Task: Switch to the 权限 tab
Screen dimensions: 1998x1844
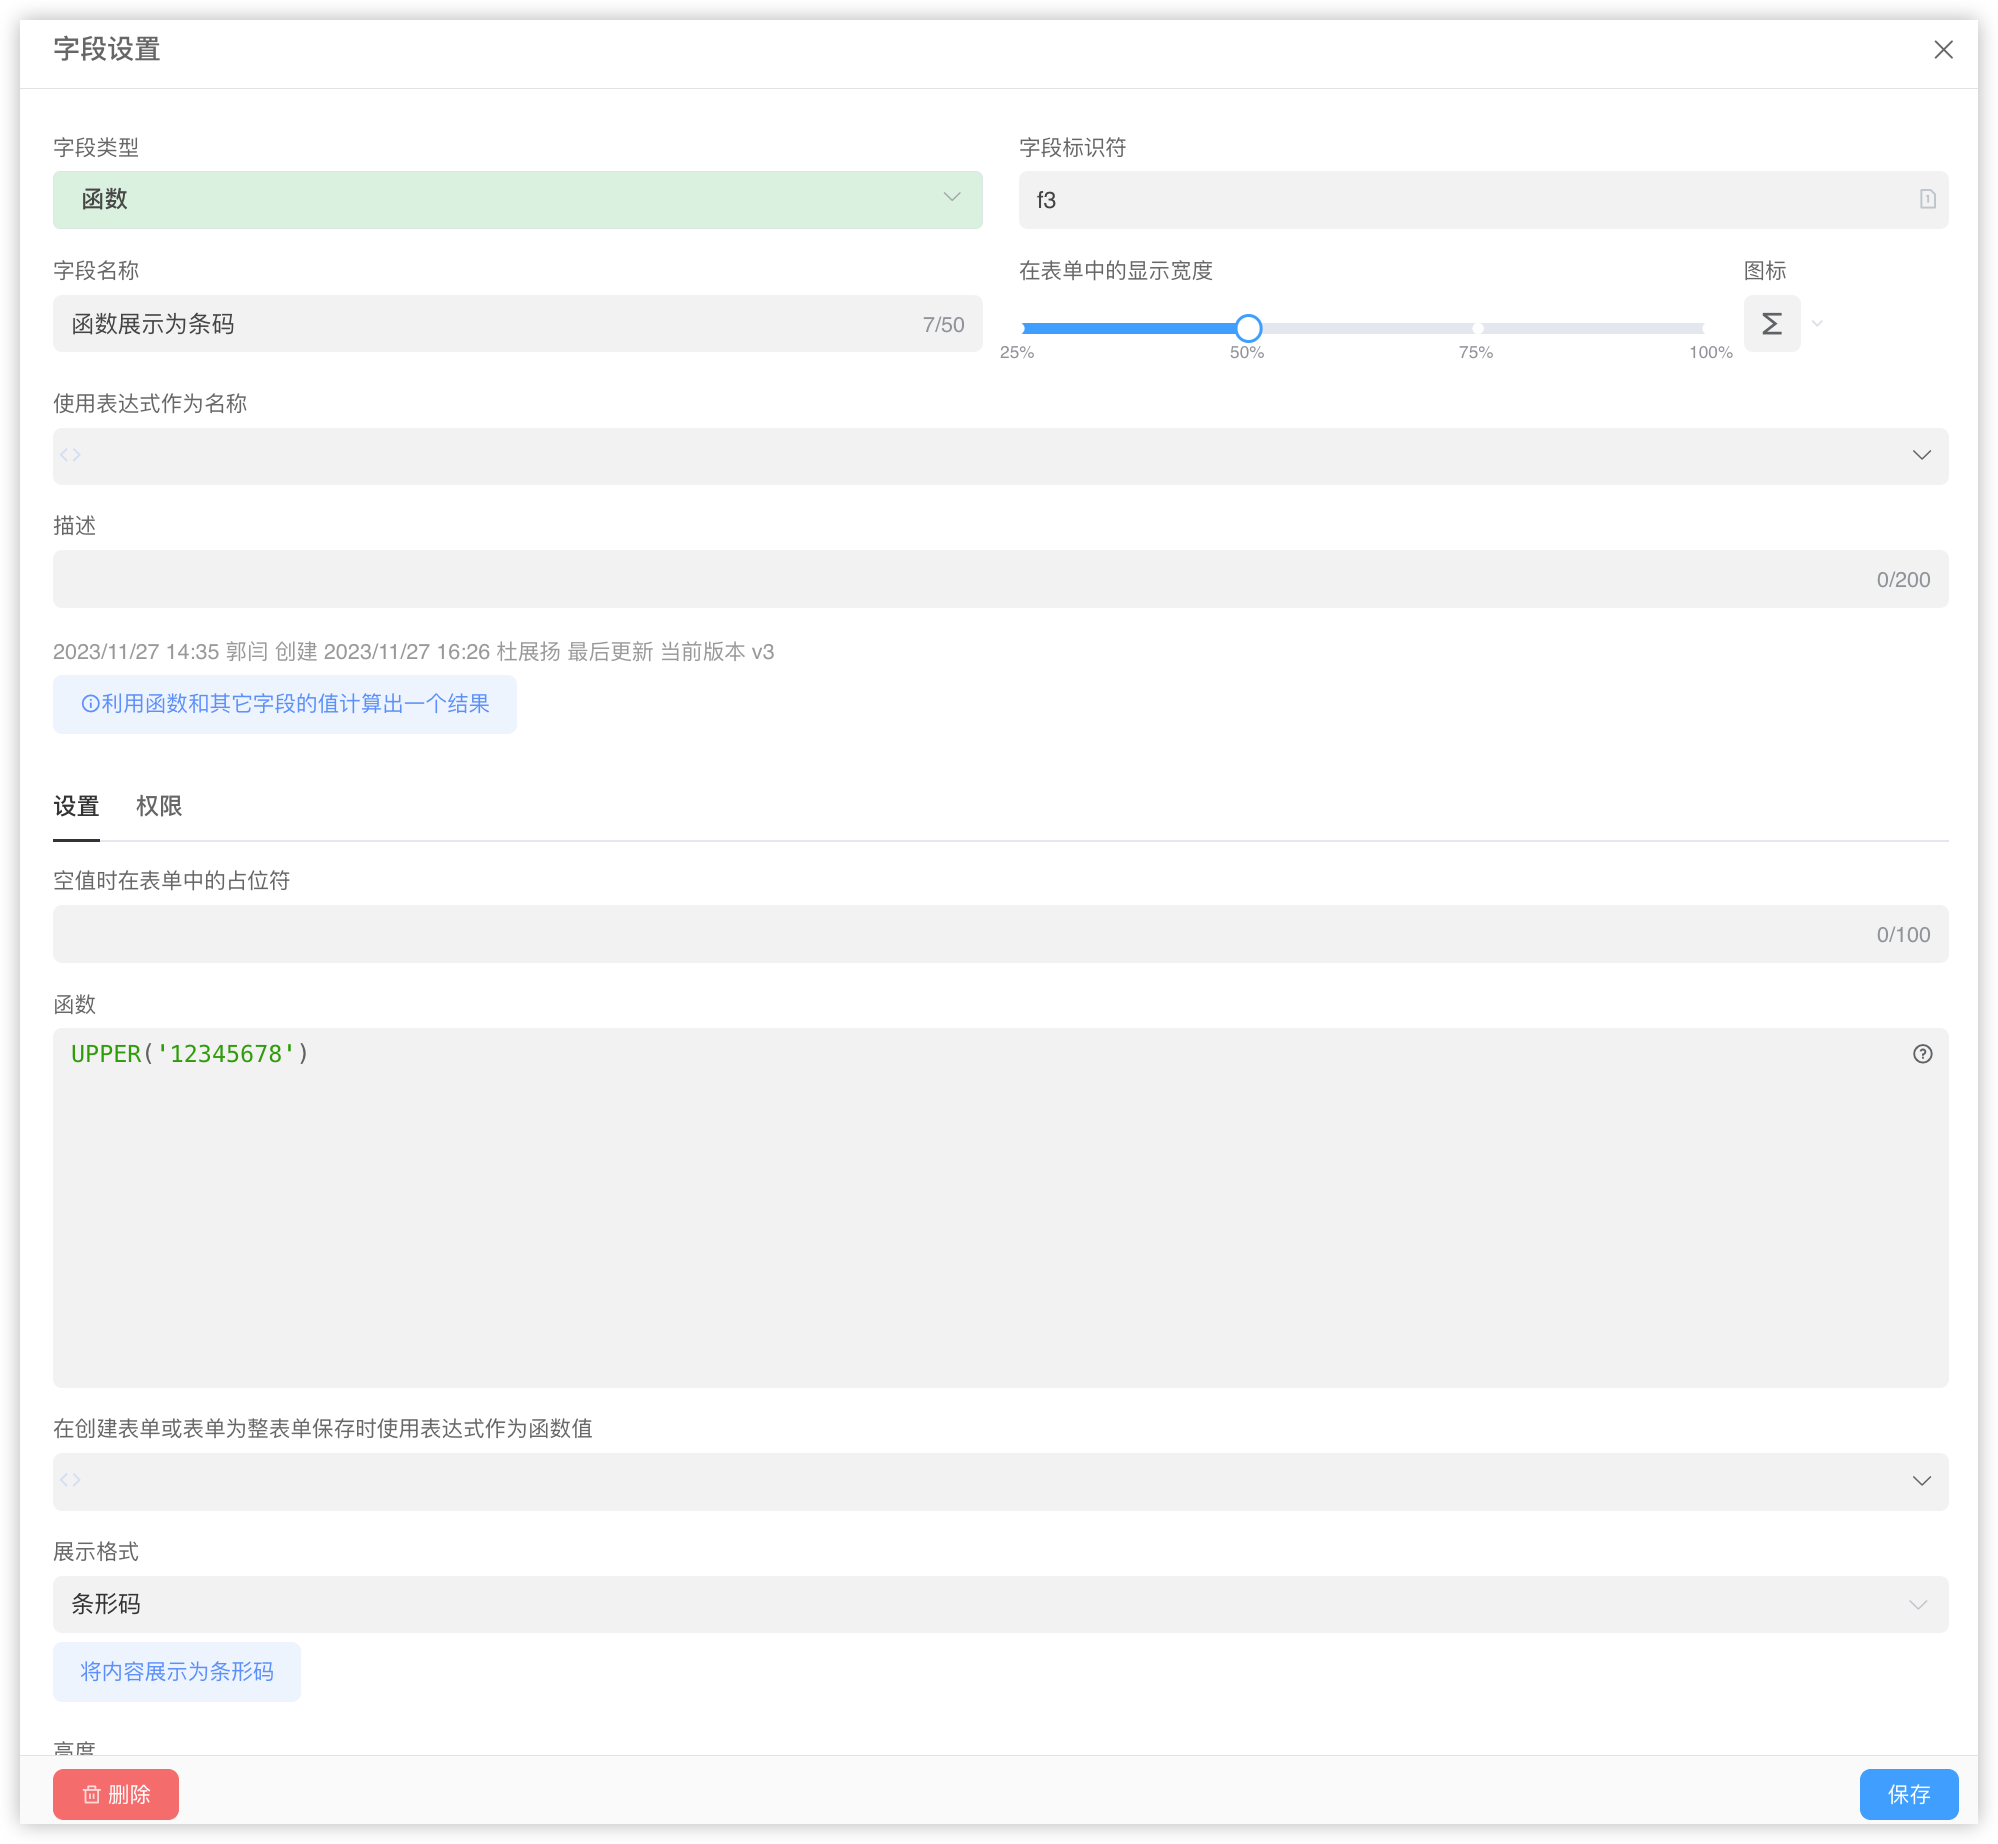Action: [x=159, y=806]
